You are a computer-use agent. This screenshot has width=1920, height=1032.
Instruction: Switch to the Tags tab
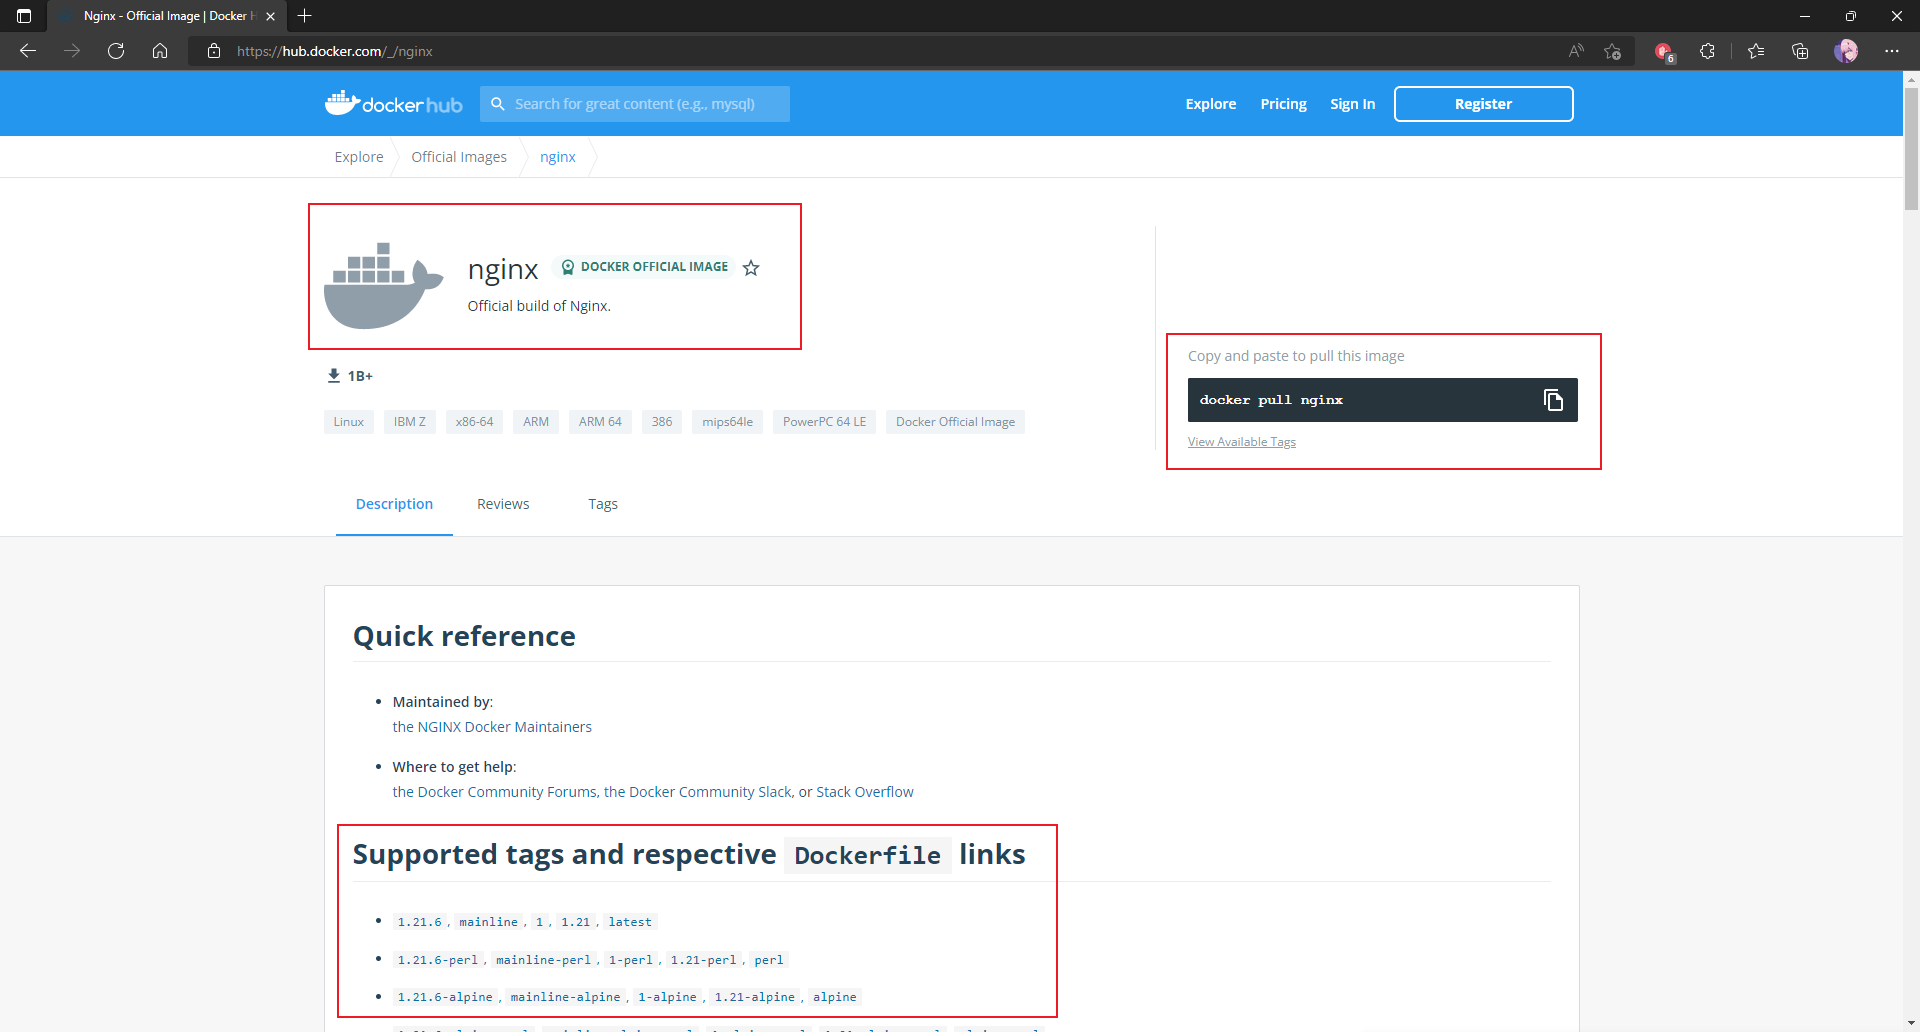602,504
